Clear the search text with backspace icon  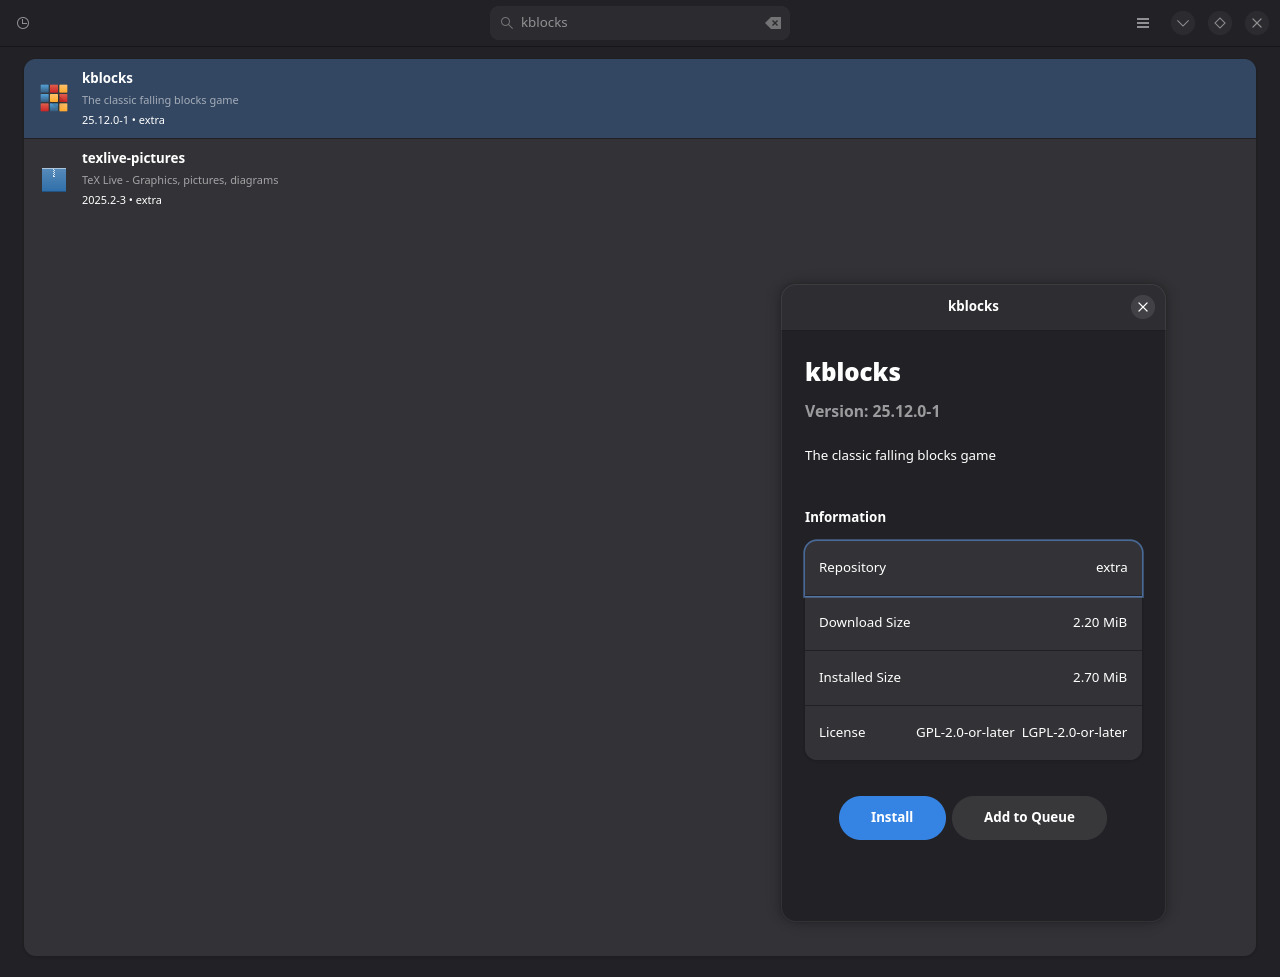(x=773, y=23)
